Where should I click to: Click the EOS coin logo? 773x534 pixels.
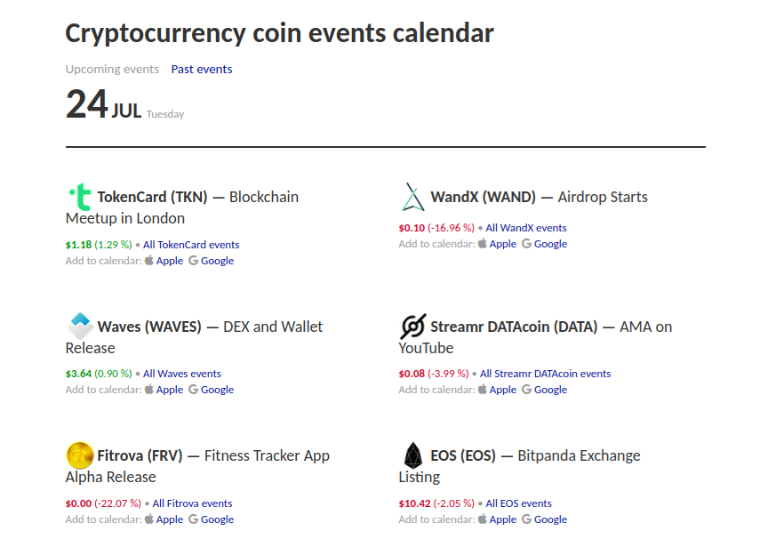click(413, 455)
